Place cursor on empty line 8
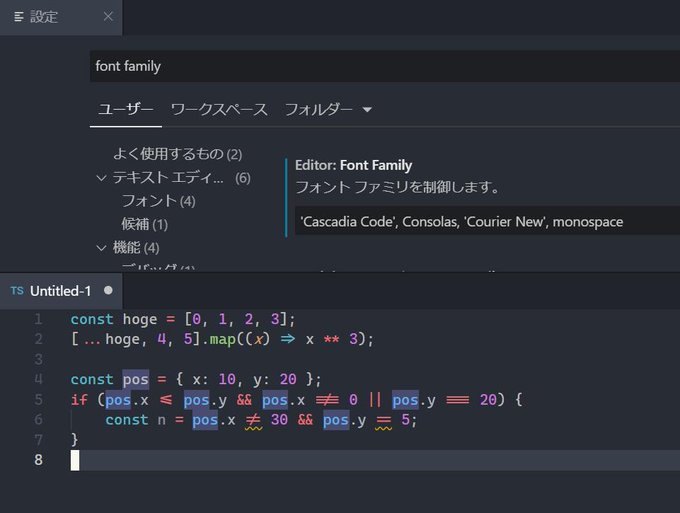This screenshot has height=513, width=680. coord(375,460)
